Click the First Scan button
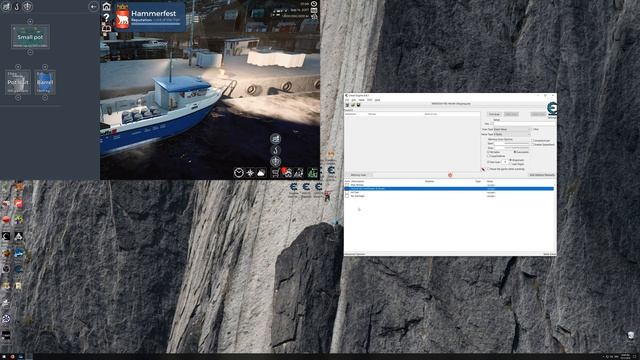 [x=494, y=114]
